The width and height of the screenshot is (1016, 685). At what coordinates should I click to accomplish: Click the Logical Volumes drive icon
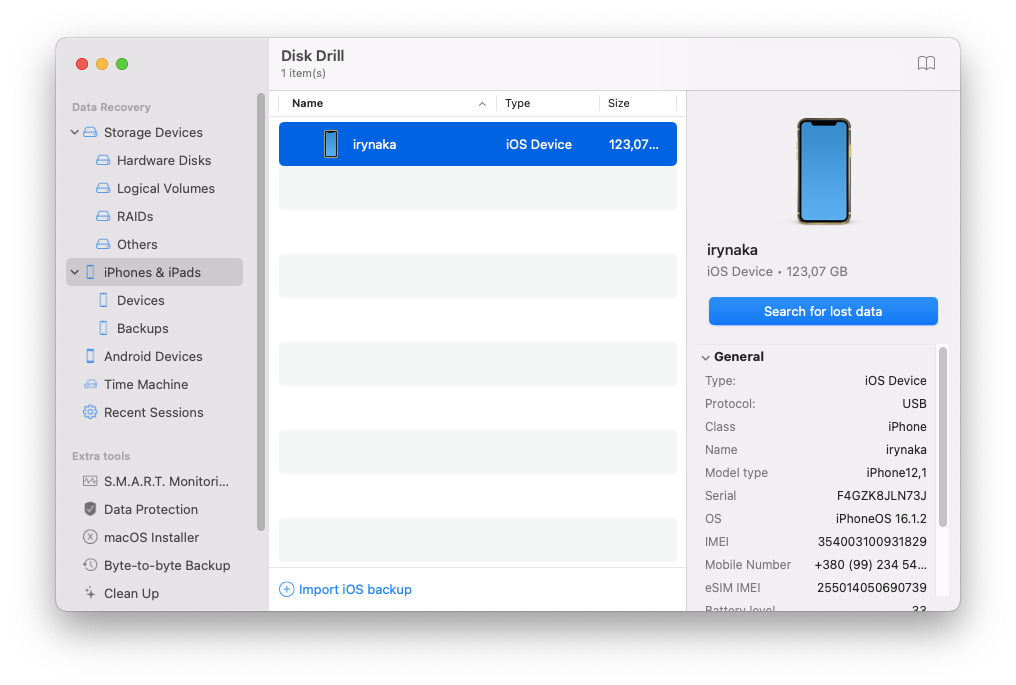pos(103,188)
